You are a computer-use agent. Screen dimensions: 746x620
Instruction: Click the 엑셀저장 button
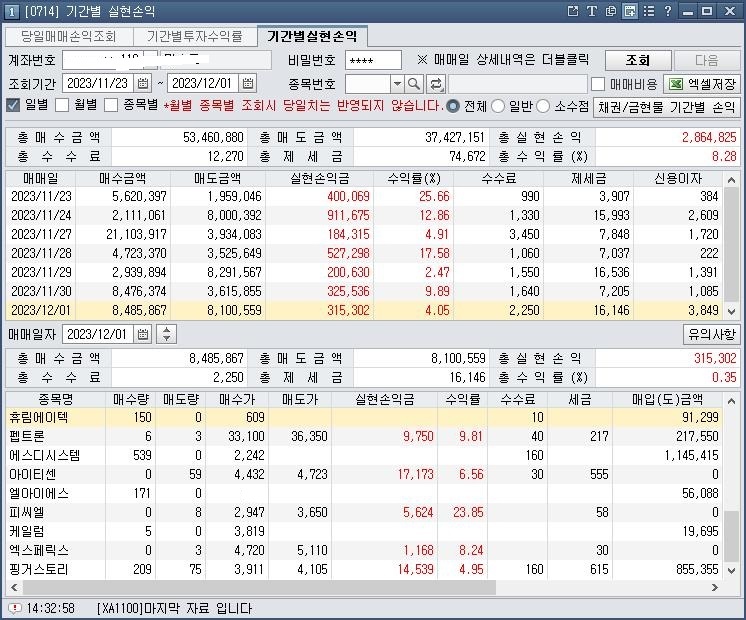tap(702, 84)
